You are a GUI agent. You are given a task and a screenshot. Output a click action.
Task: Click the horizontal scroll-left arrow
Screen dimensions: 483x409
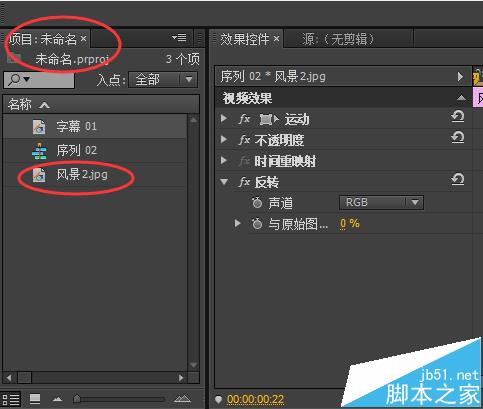click(x=9, y=378)
